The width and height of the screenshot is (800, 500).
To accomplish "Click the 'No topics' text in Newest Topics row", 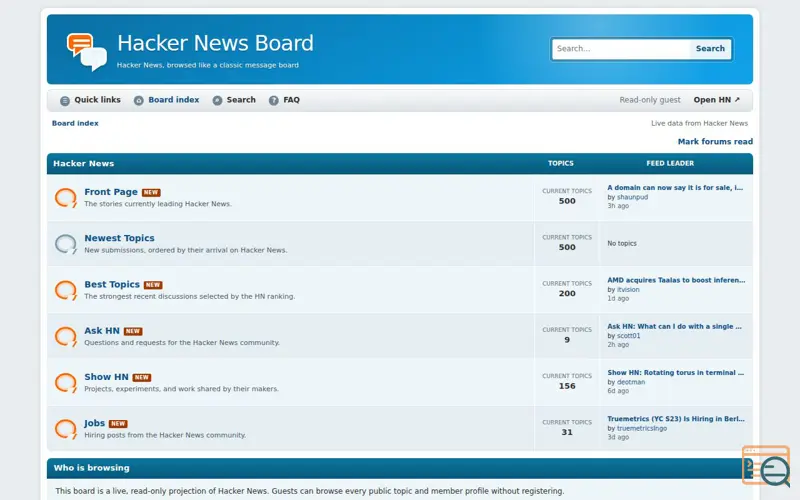I will tap(622, 243).
